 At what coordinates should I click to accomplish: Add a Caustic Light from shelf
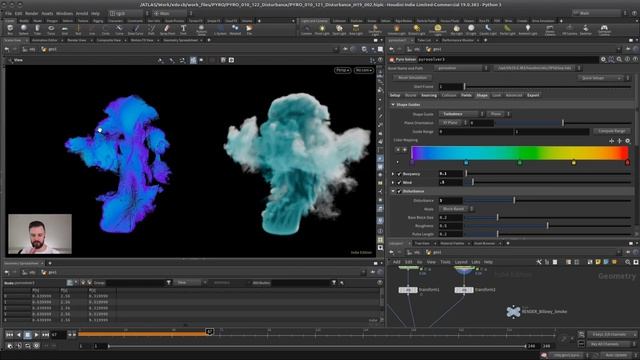pyautogui.click(x=487, y=30)
